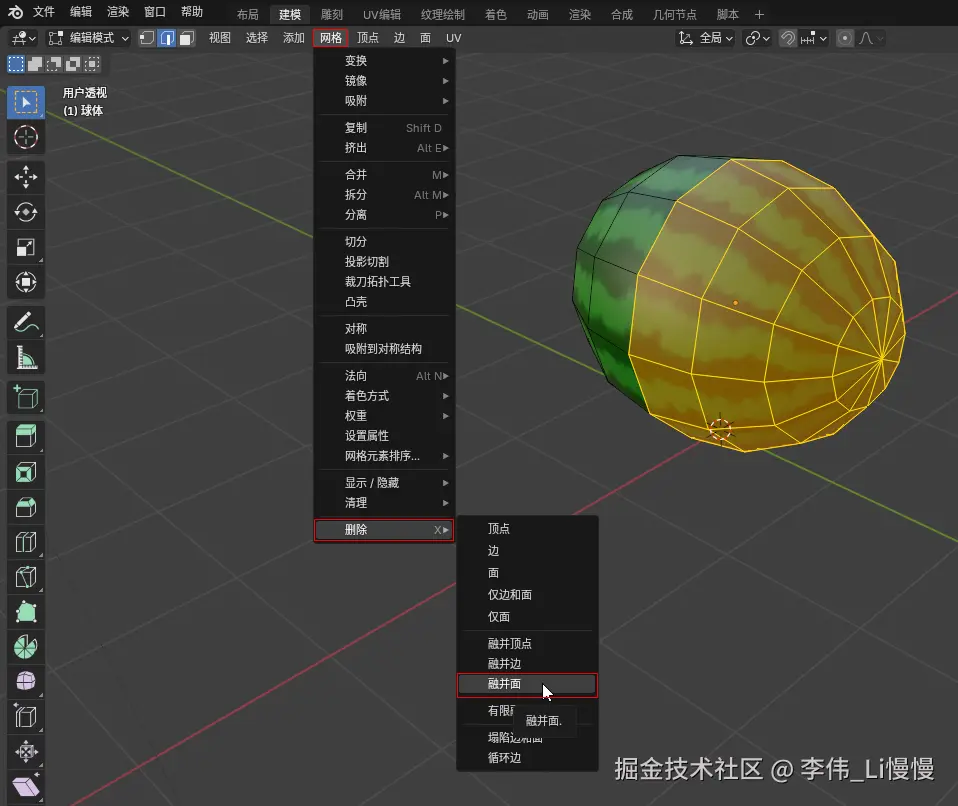Select the Poly Build tool
The height and width of the screenshot is (806, 958).
coord(26,612)
